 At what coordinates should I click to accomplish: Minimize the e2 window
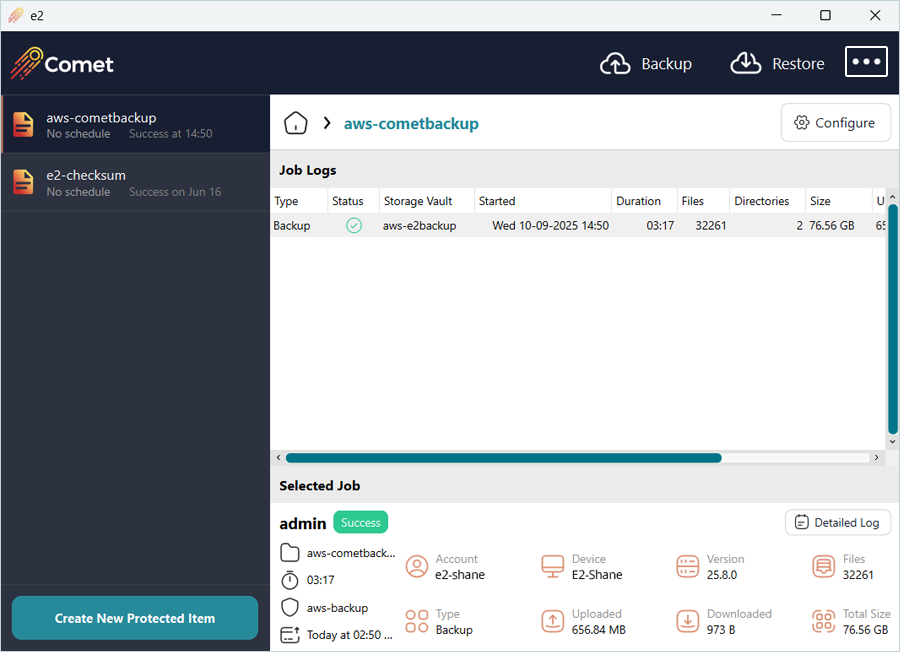pos(776,15)
